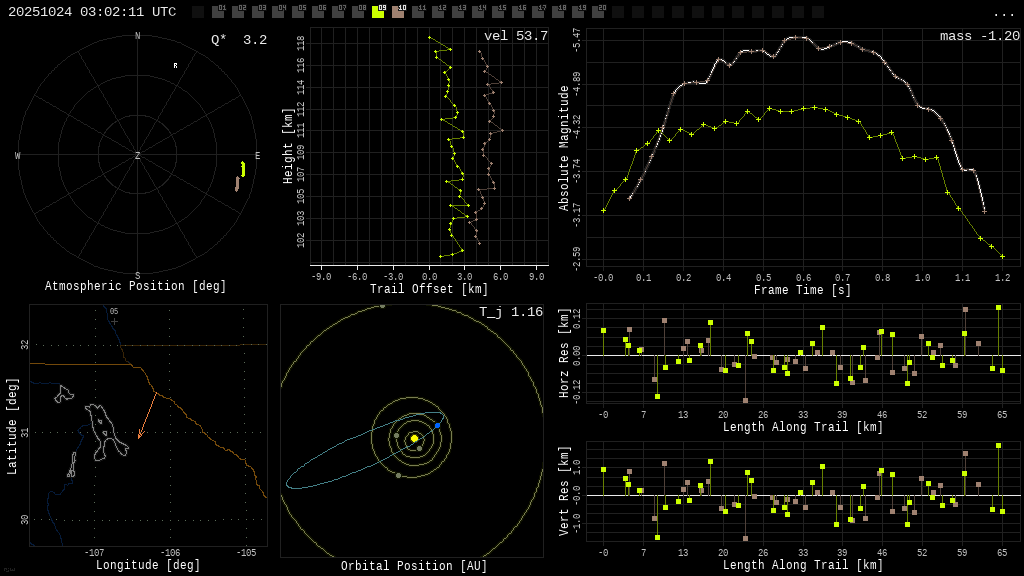Click the vel 53.7 readout

516,36
